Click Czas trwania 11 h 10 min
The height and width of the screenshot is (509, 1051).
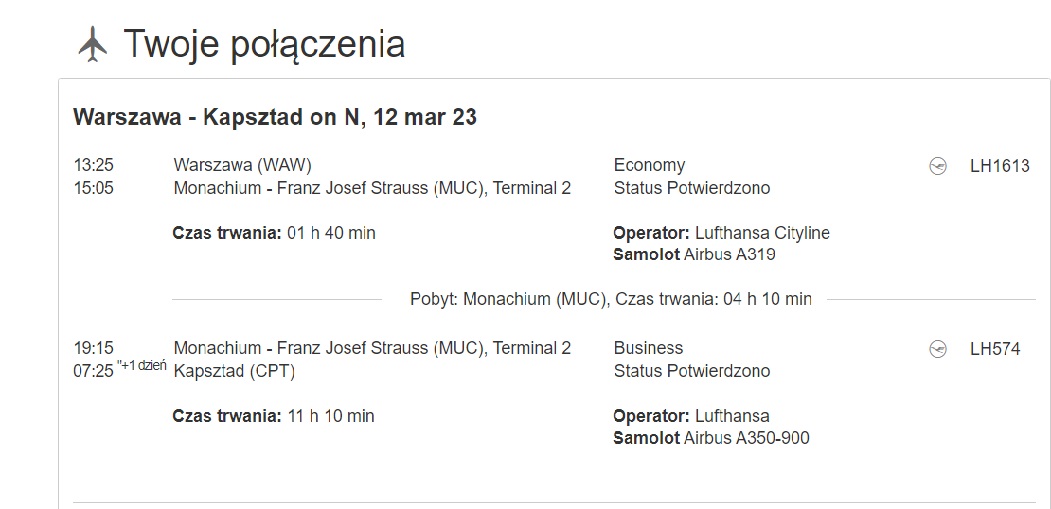[273, 416]
